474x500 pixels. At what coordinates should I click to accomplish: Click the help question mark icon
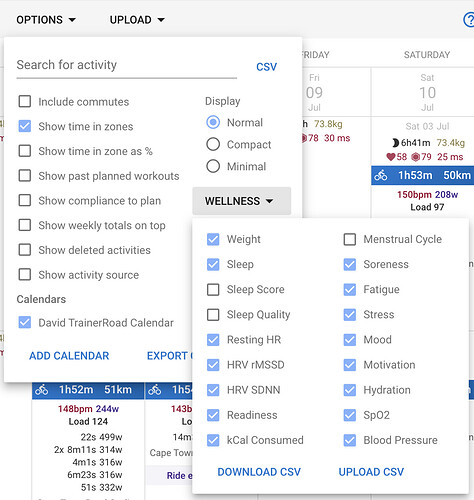coord(469,20)
